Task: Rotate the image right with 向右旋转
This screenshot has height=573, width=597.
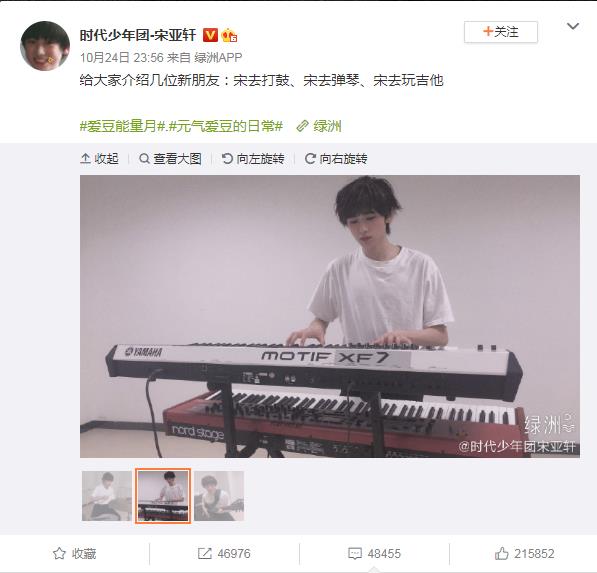Action: [336, 158]
